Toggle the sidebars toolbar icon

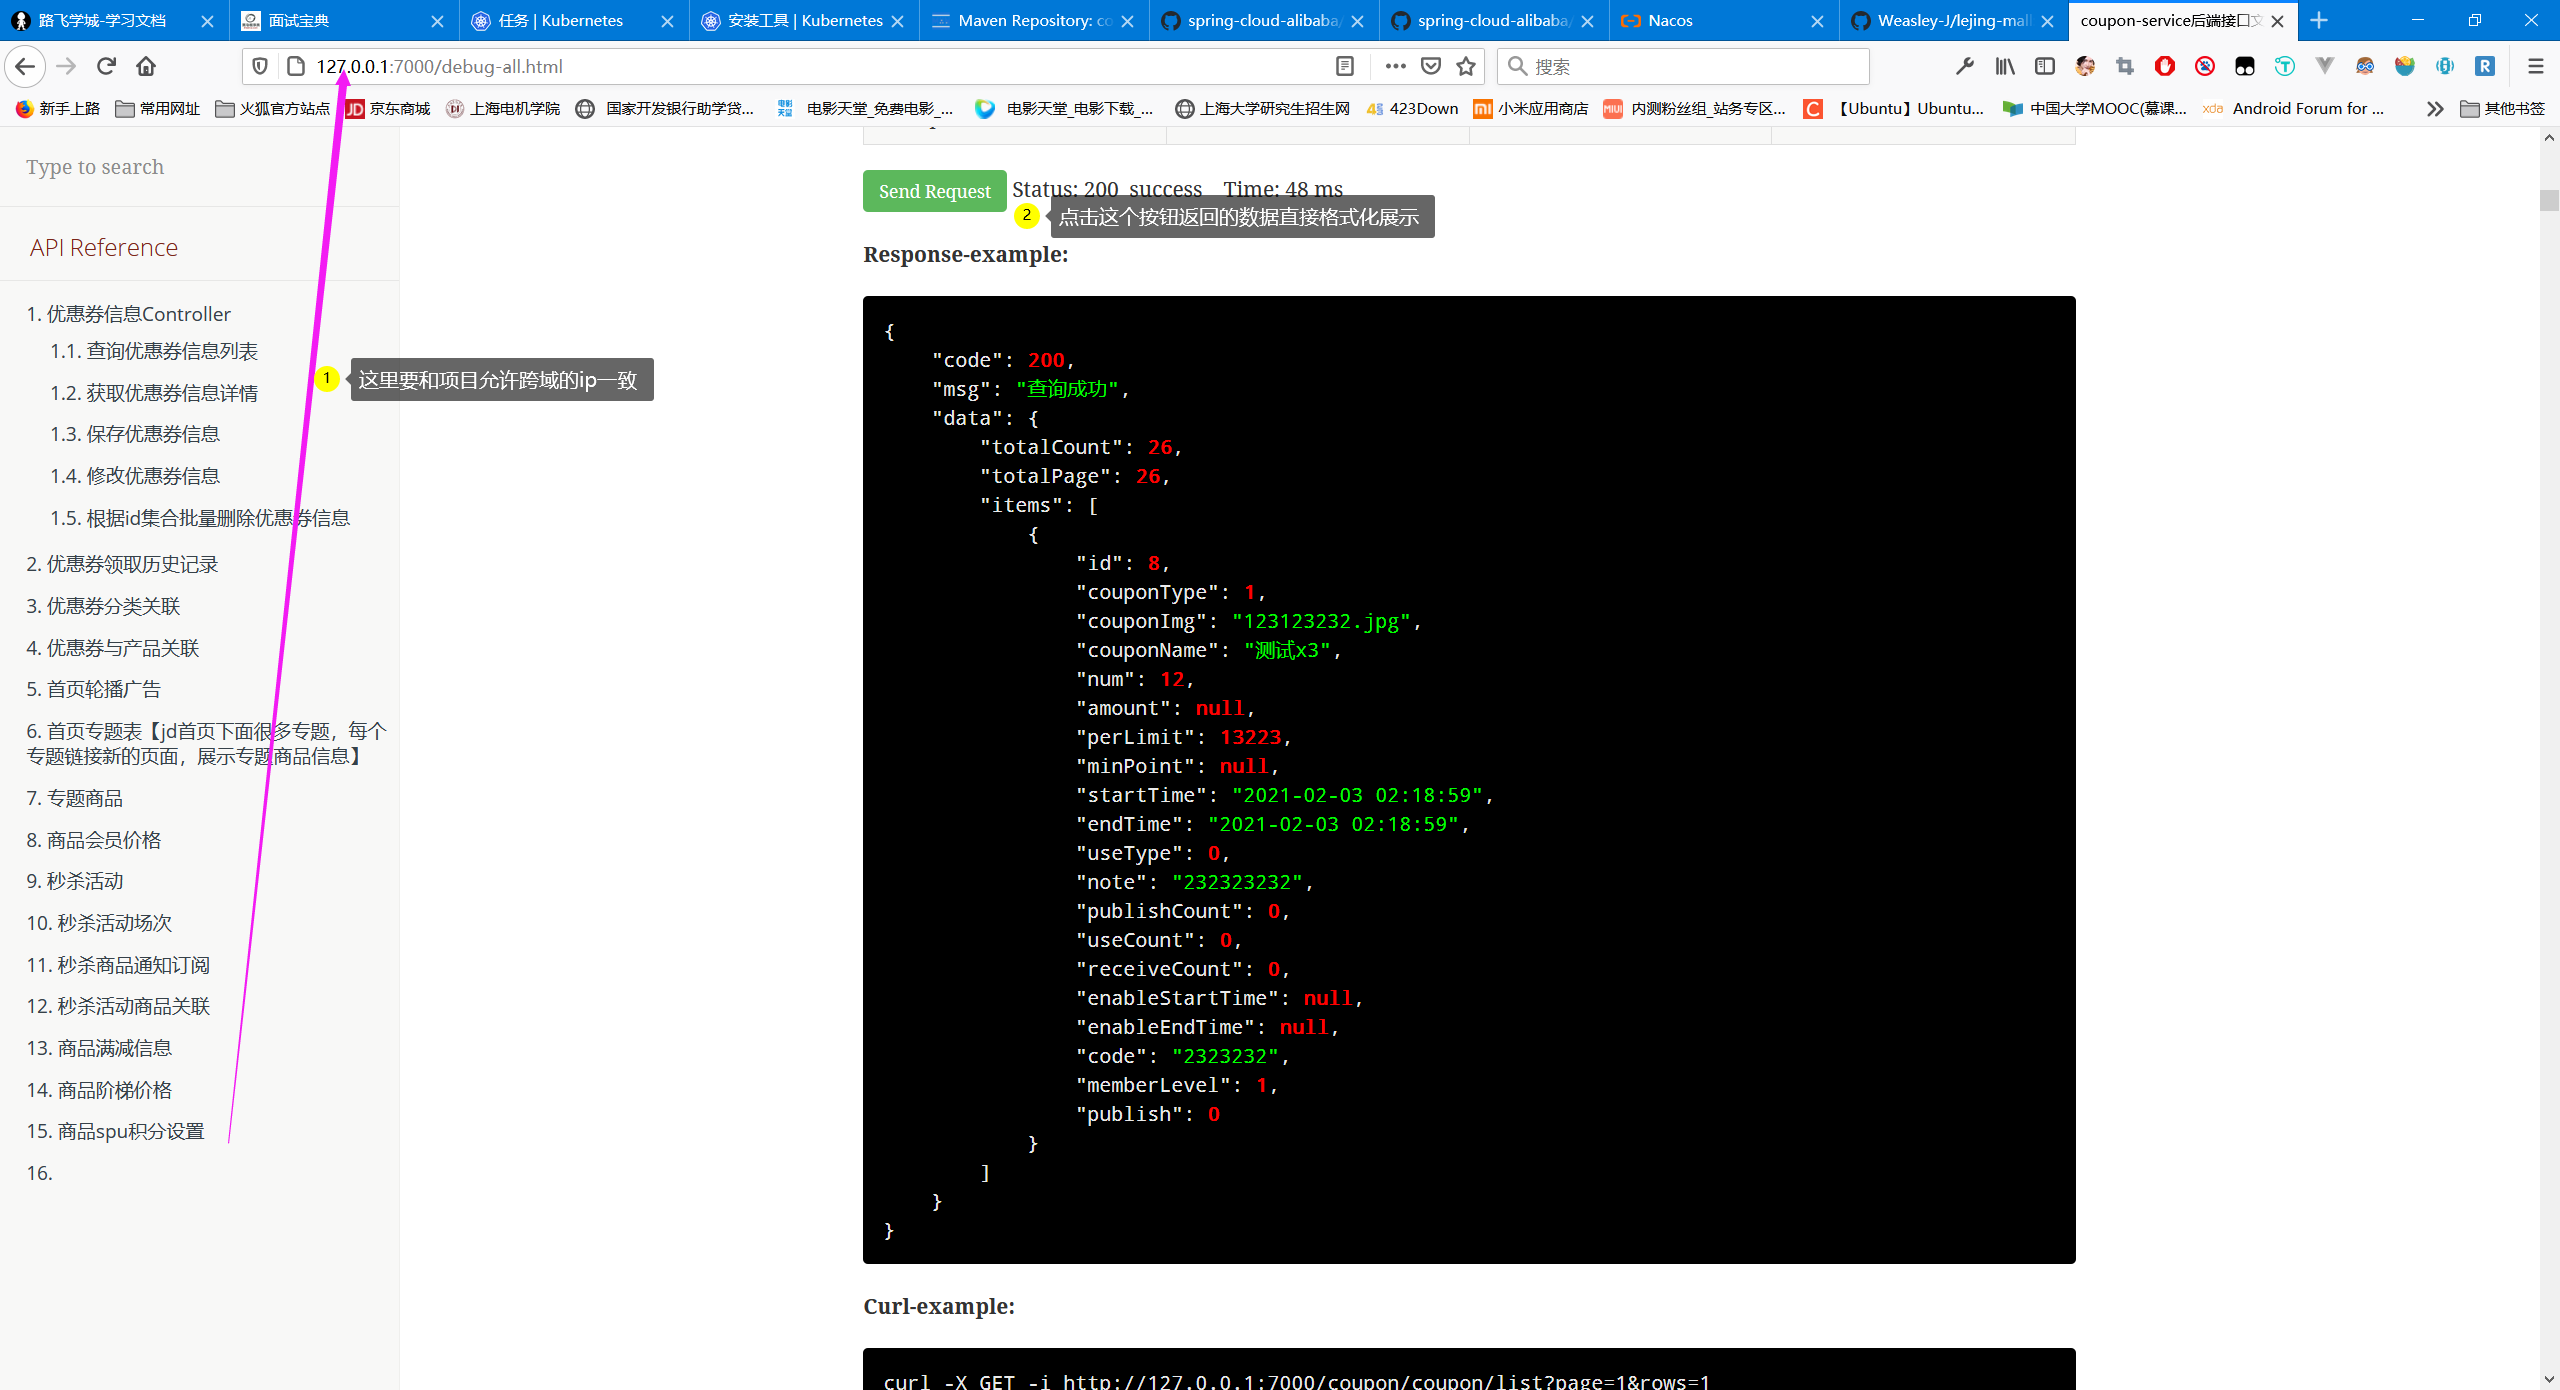2045,66
